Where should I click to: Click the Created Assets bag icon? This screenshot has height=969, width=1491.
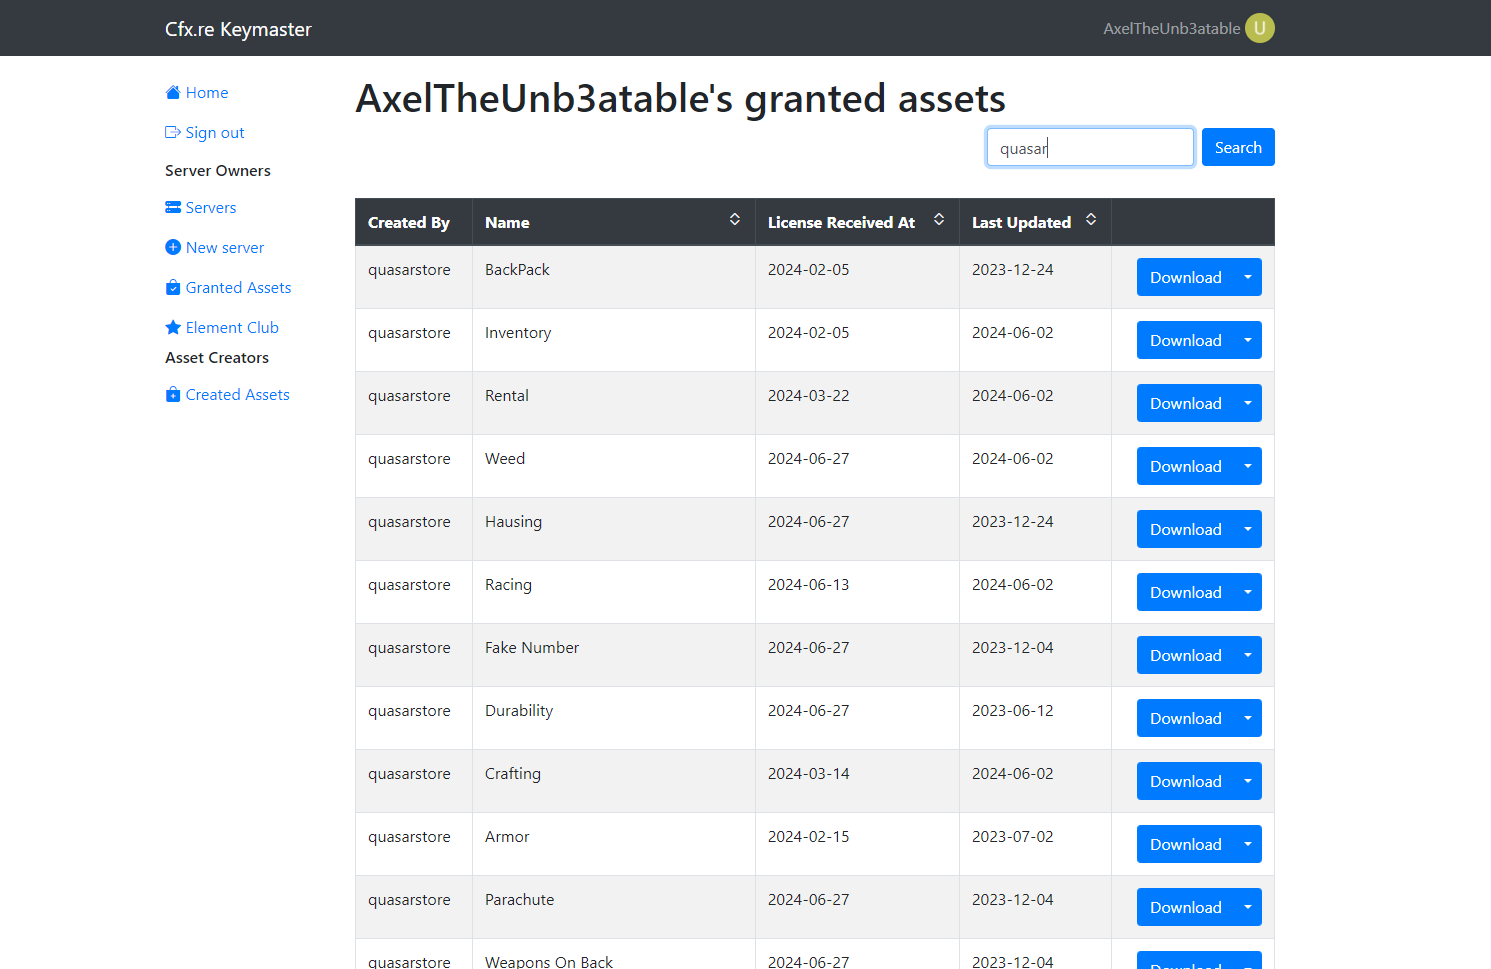pos(173,395)
